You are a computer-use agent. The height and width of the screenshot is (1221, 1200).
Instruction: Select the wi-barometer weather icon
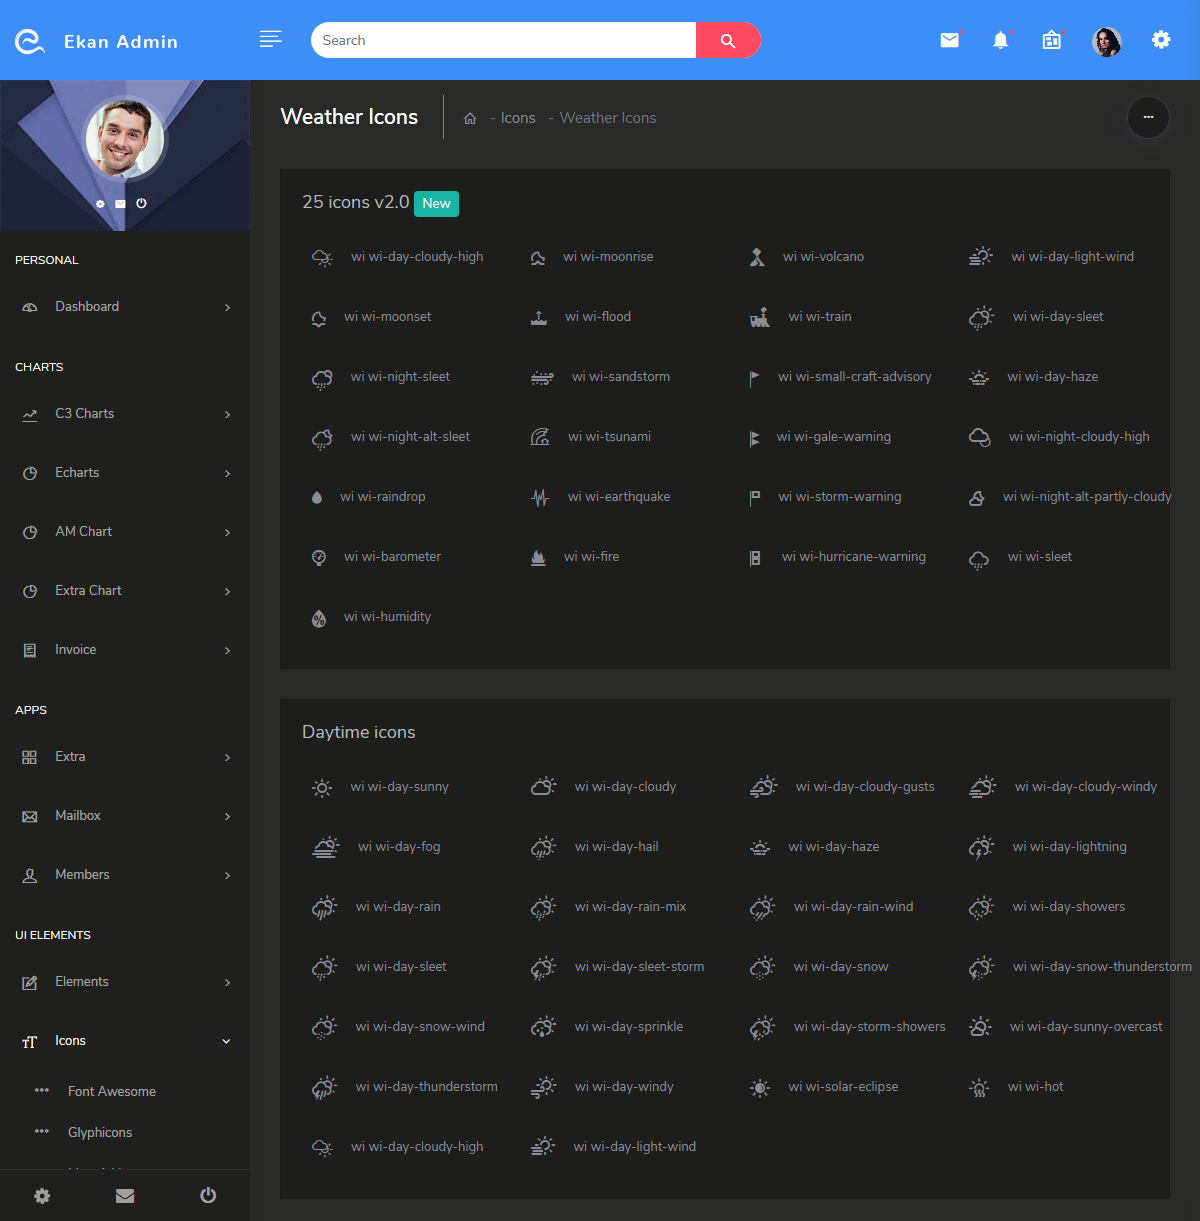[318, 557]
